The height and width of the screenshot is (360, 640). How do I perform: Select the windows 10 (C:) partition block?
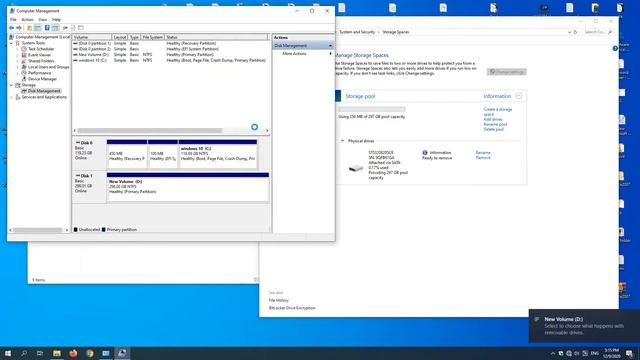[x=218, y=154]
